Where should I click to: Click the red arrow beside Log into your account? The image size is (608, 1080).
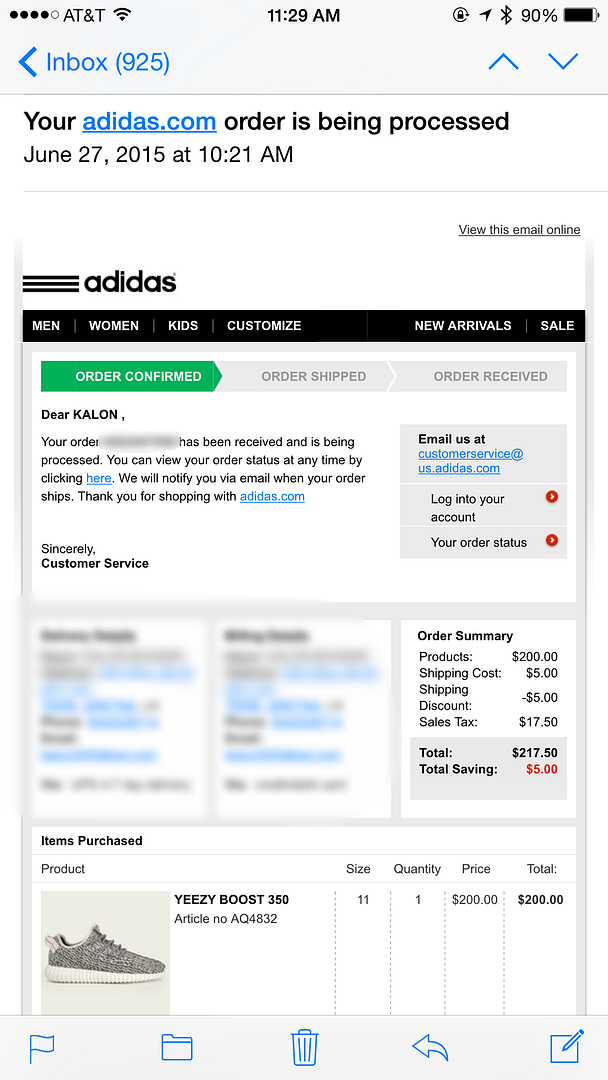coord(551,497)
